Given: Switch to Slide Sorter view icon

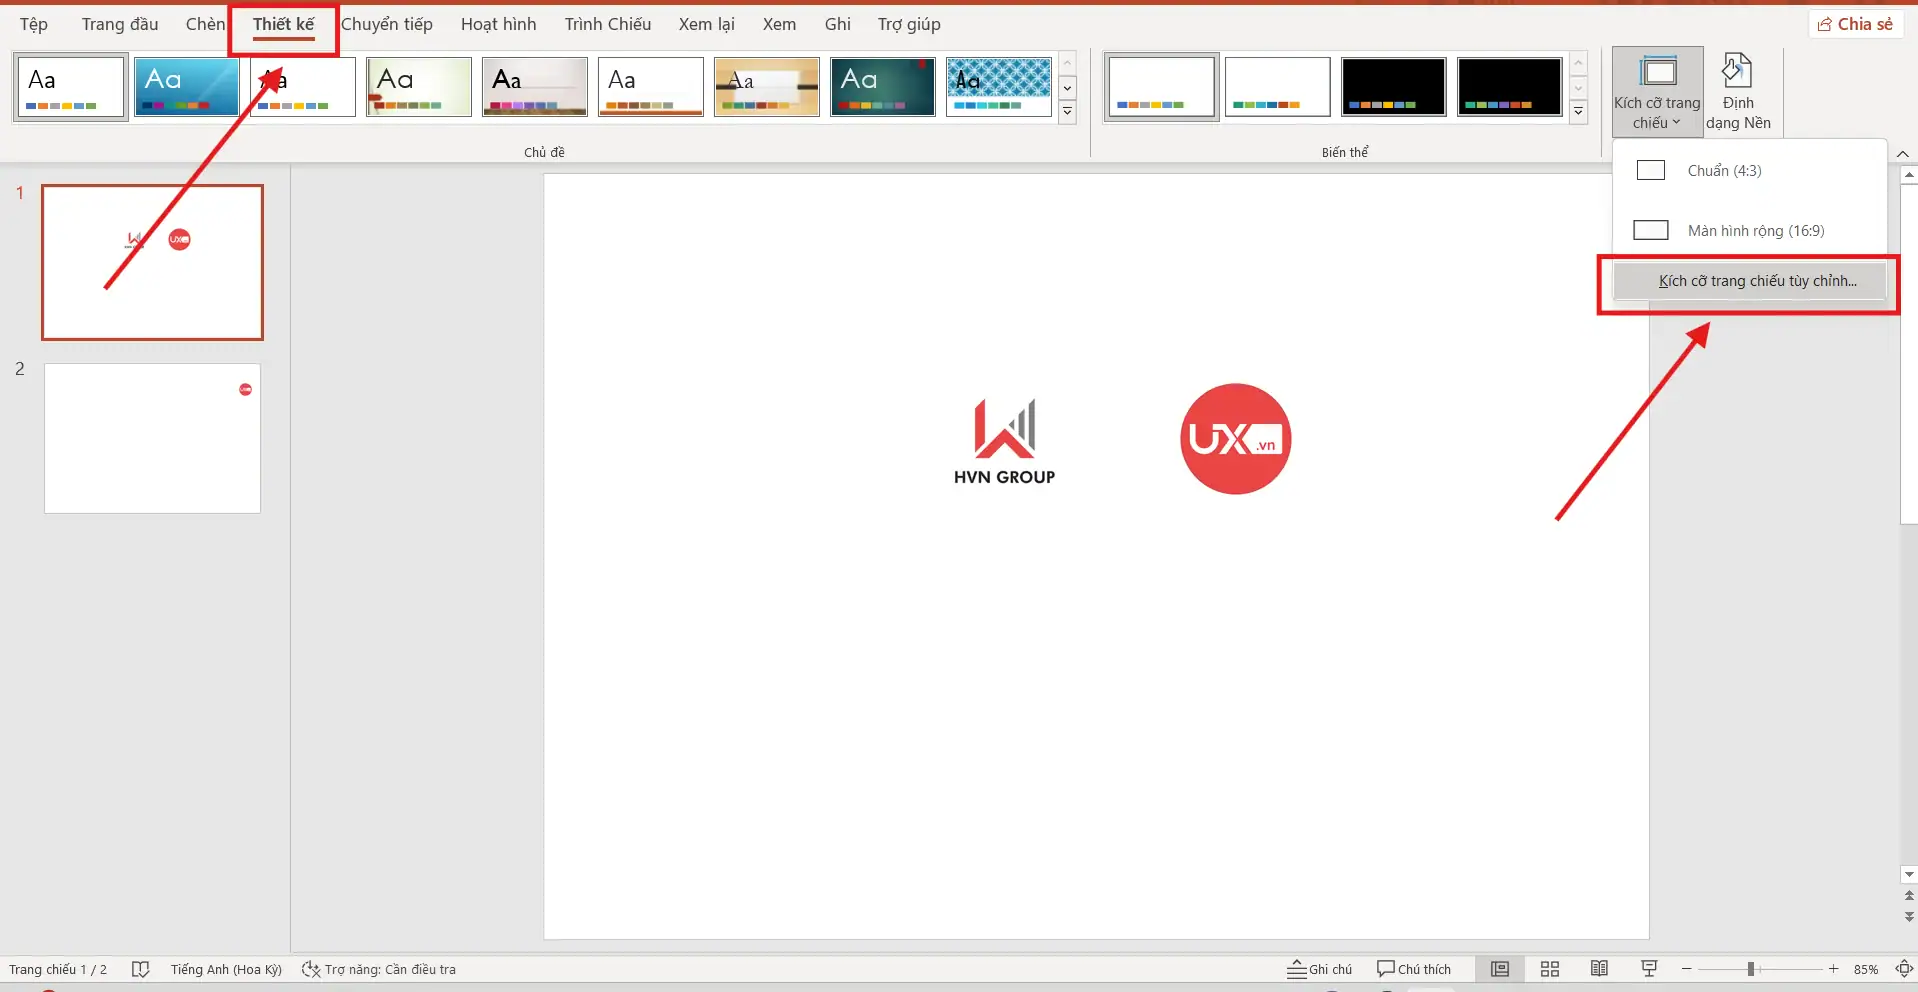Looking at the screenshot, I should coord(1549,969).
